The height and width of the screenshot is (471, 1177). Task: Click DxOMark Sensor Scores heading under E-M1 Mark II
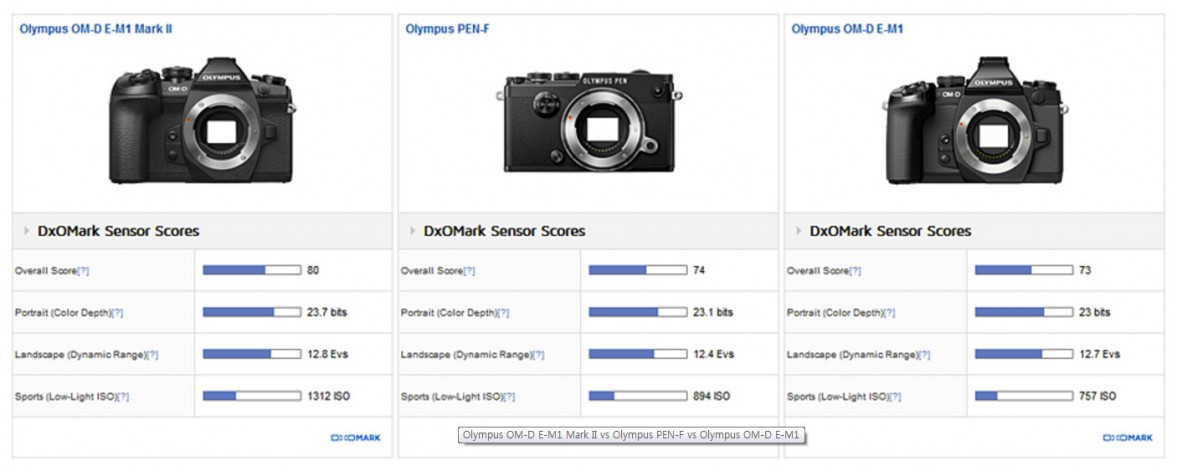(x=119, y=231)
